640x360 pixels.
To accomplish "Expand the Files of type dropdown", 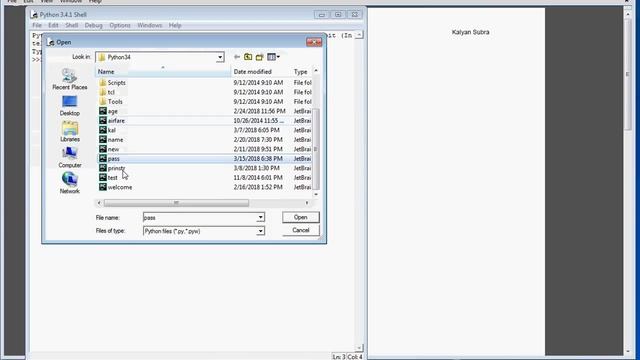I will tap(260, 231).
